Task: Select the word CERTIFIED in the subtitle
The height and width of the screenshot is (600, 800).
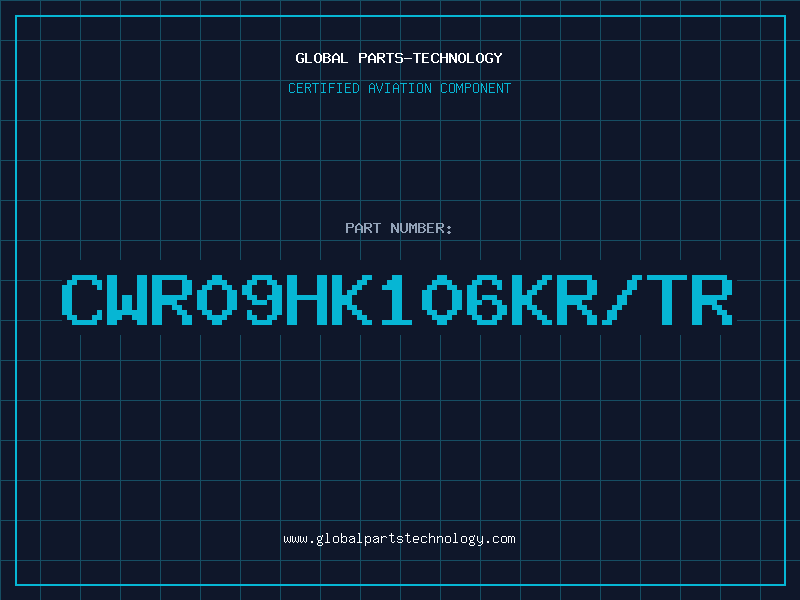Action: point(324,88)
